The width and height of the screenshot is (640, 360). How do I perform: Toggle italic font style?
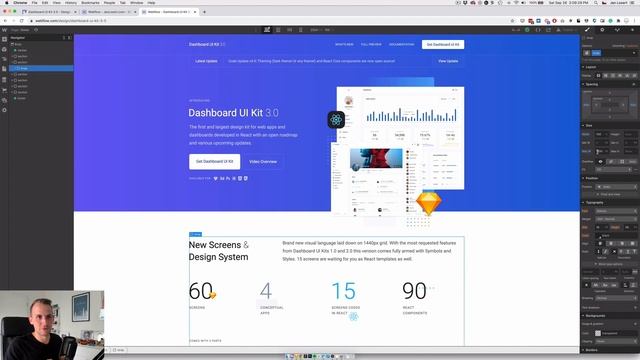point(605,252)
